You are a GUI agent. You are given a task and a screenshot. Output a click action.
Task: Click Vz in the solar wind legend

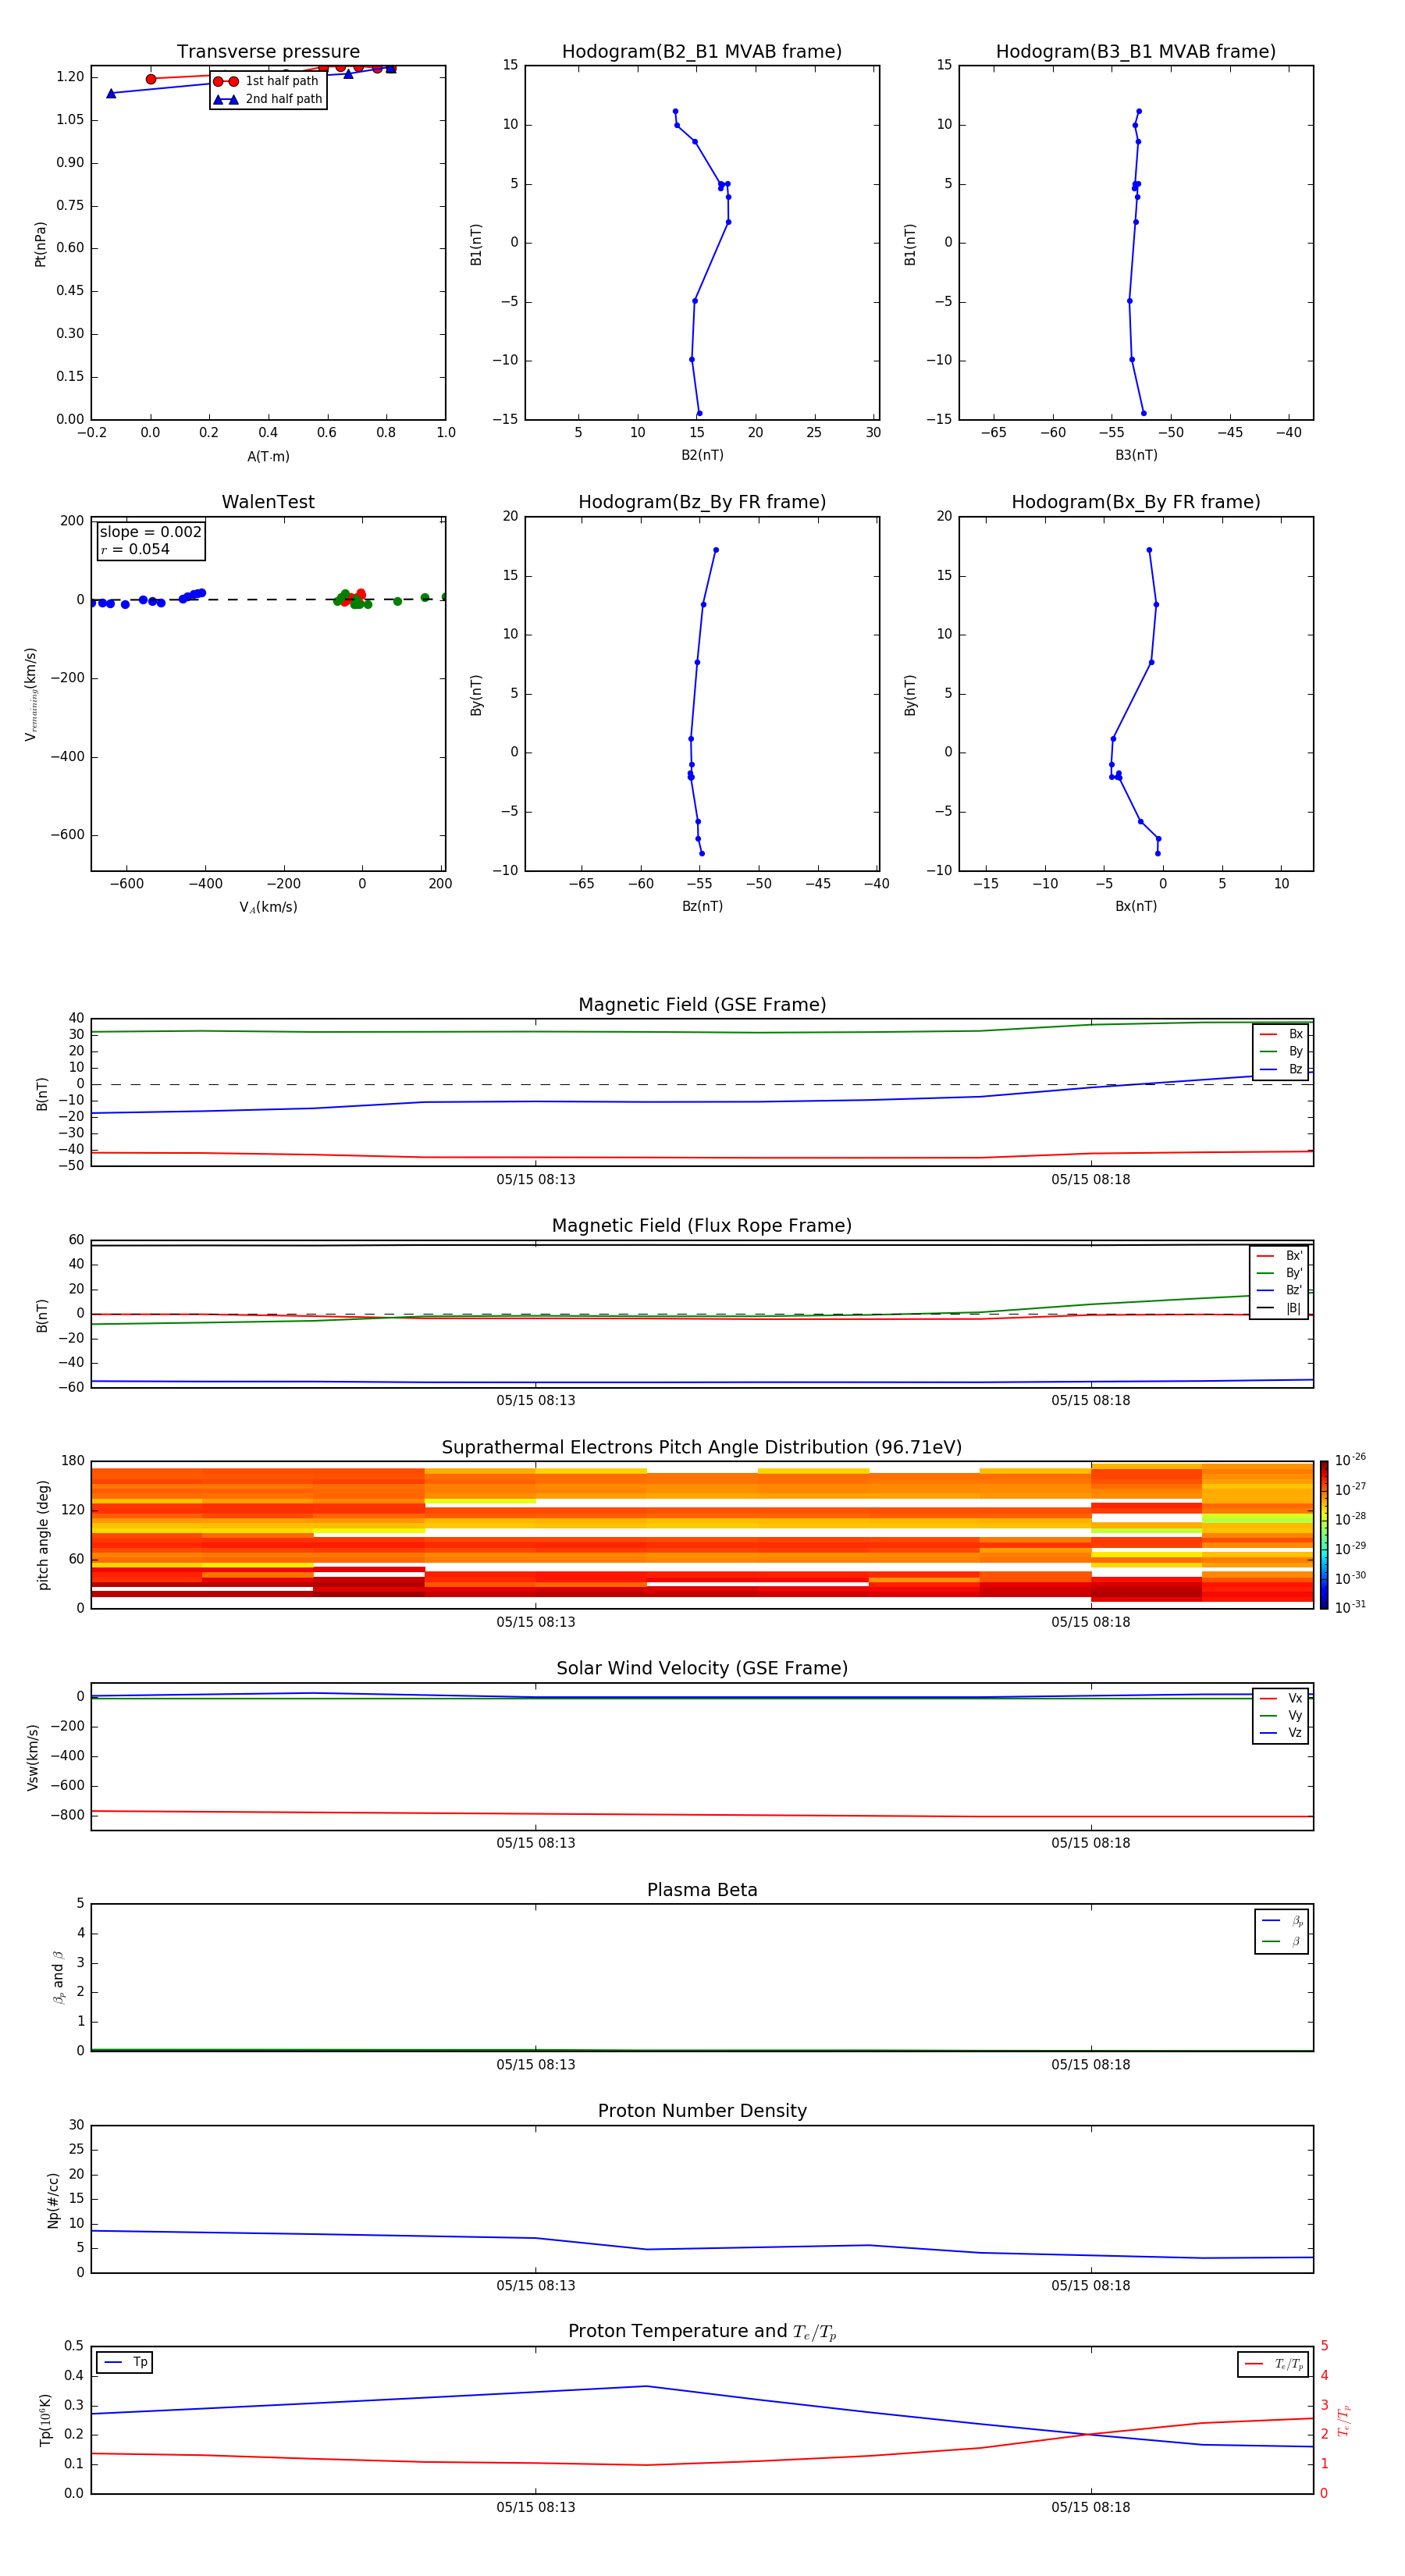[1281, 1733]
